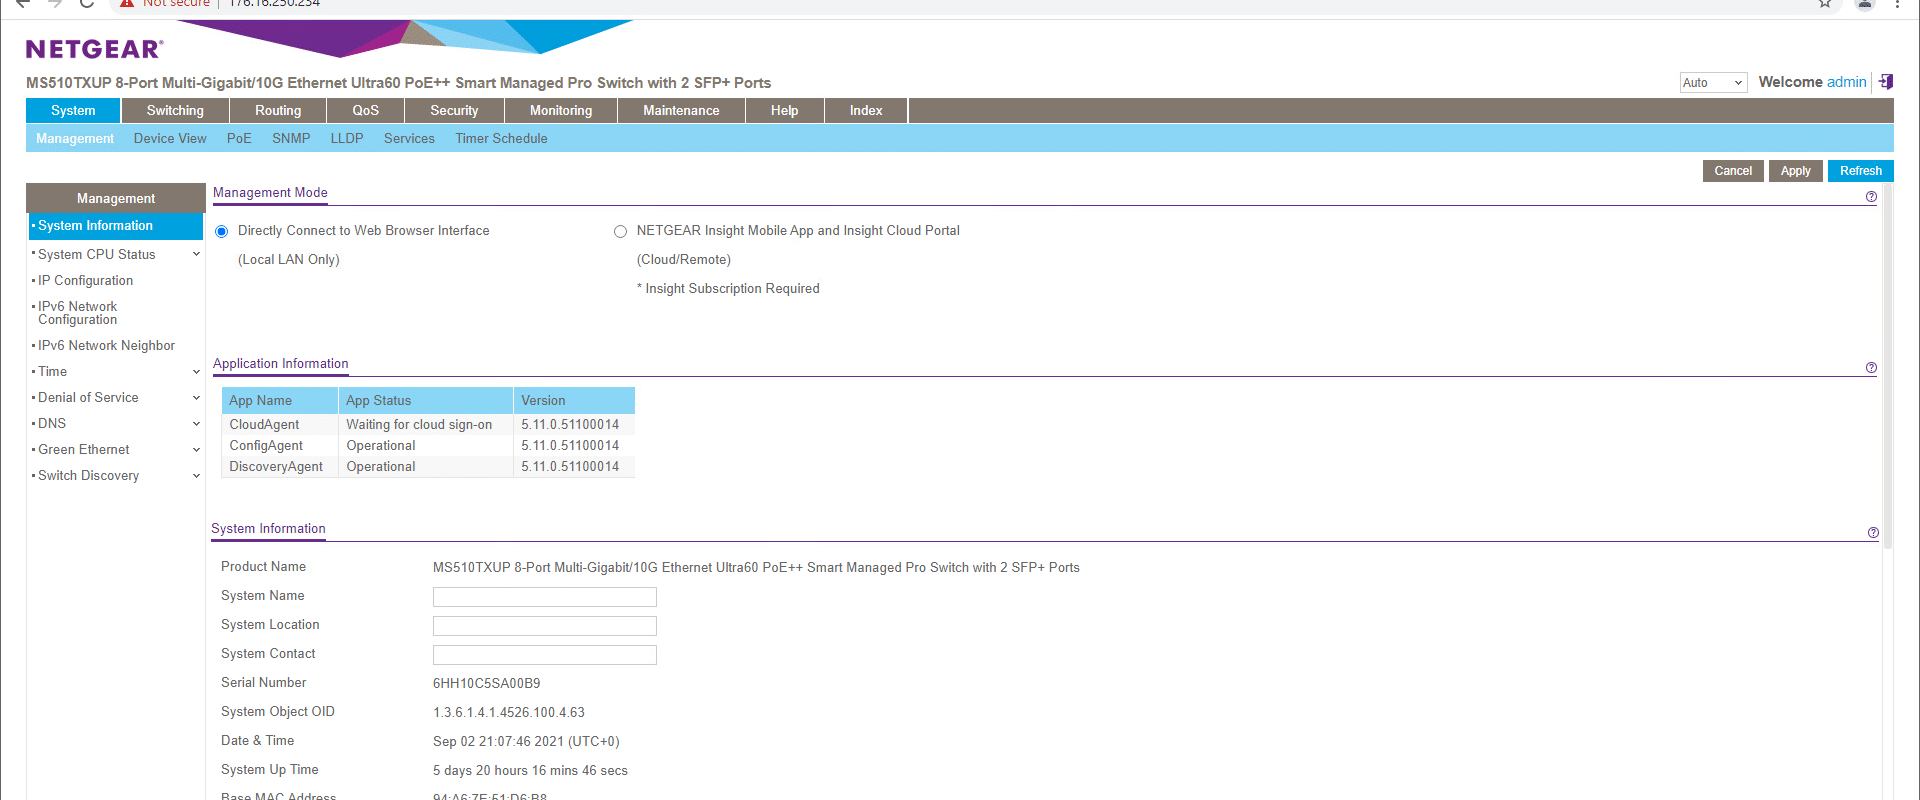This screenshot has width=1920, height=800.
Task: Click the NETGEAR logo
Action: [94, 49]
